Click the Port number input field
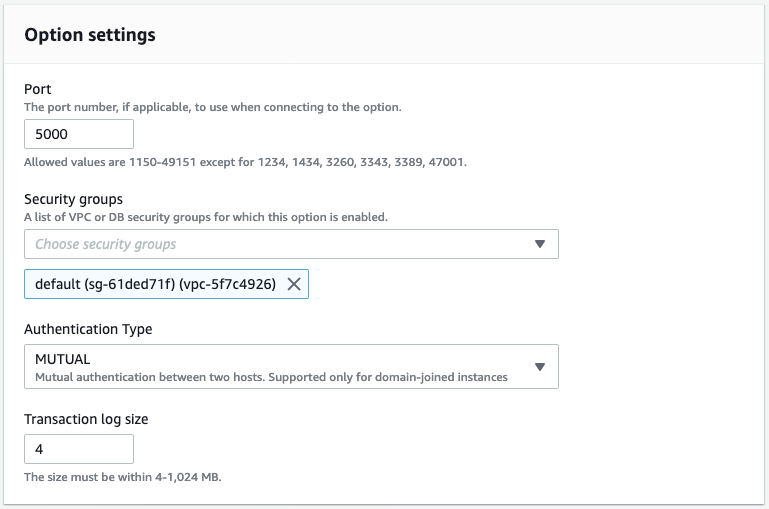The height and width of the screenshot is (509, 769). coord(79,134)
